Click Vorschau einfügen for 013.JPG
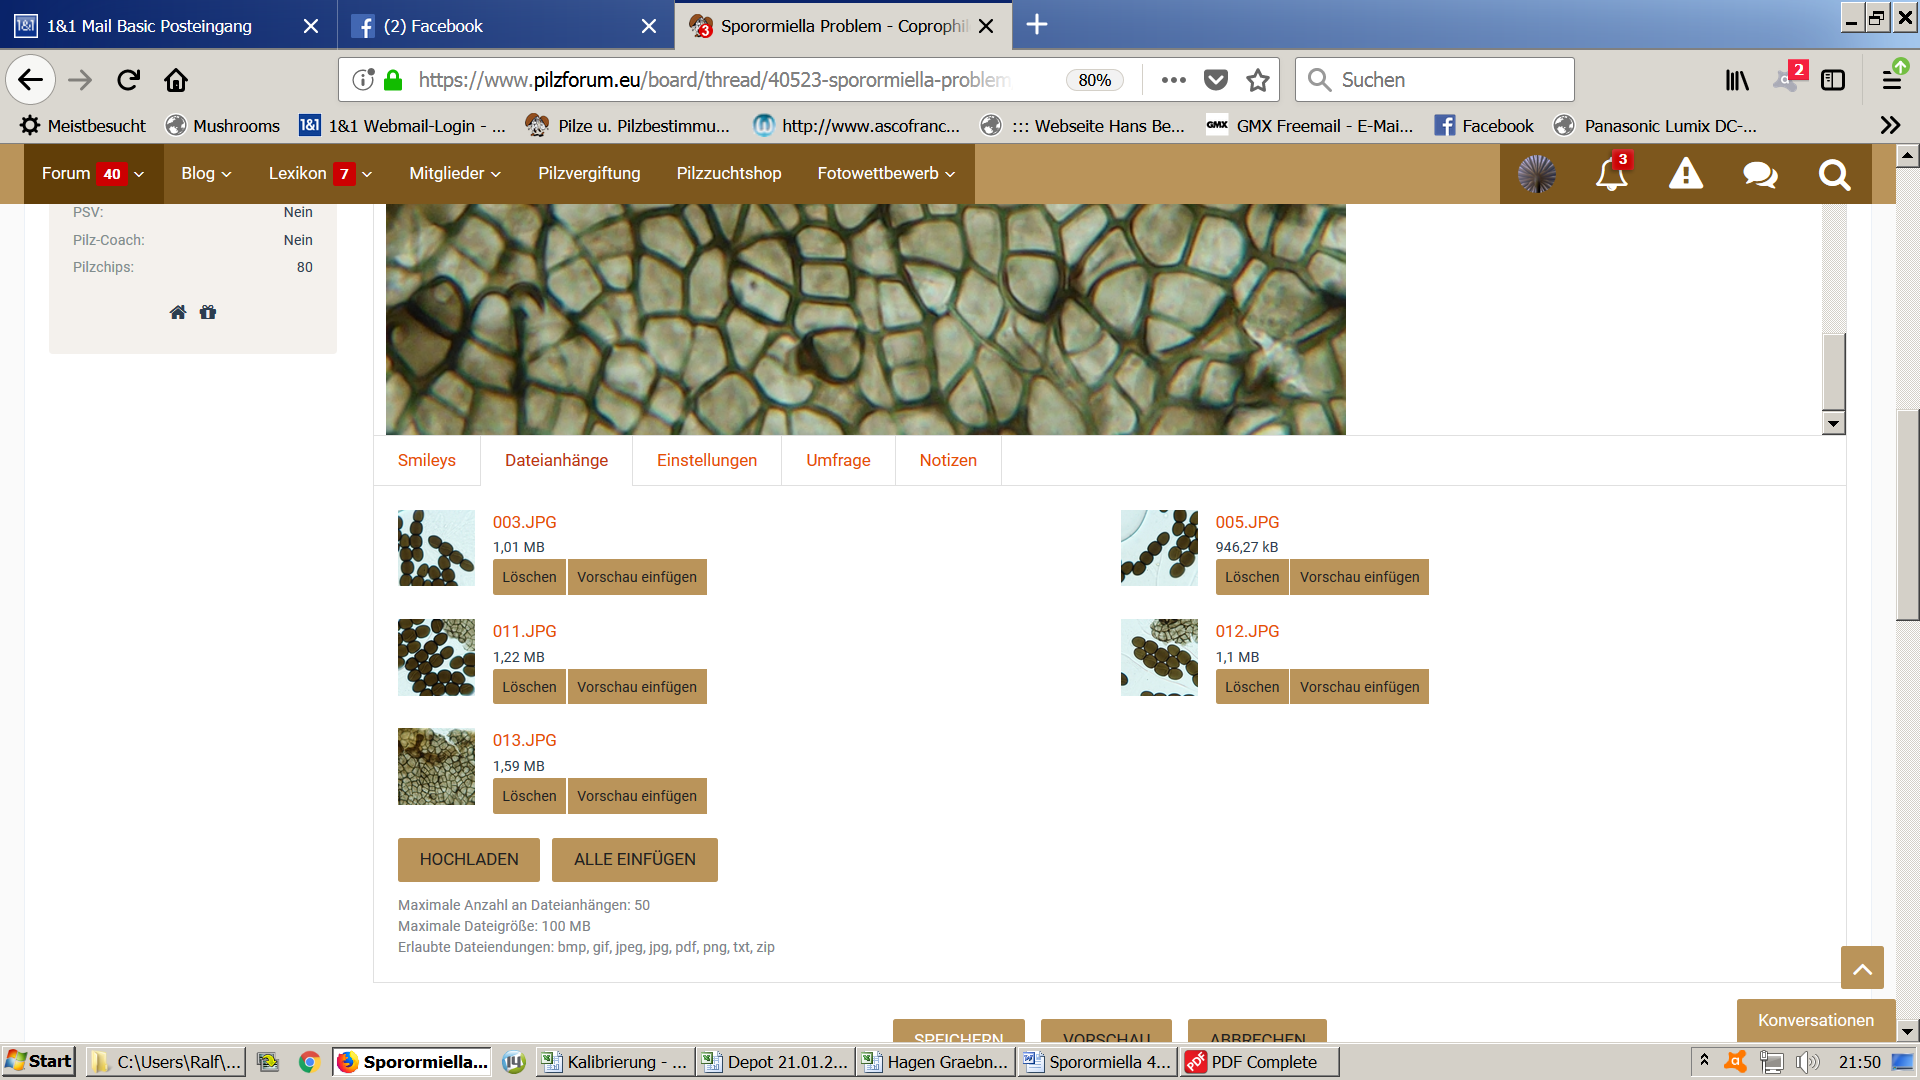This screenshot has height=1080, width=1920. pyautogui.click(x=636, y=796)
